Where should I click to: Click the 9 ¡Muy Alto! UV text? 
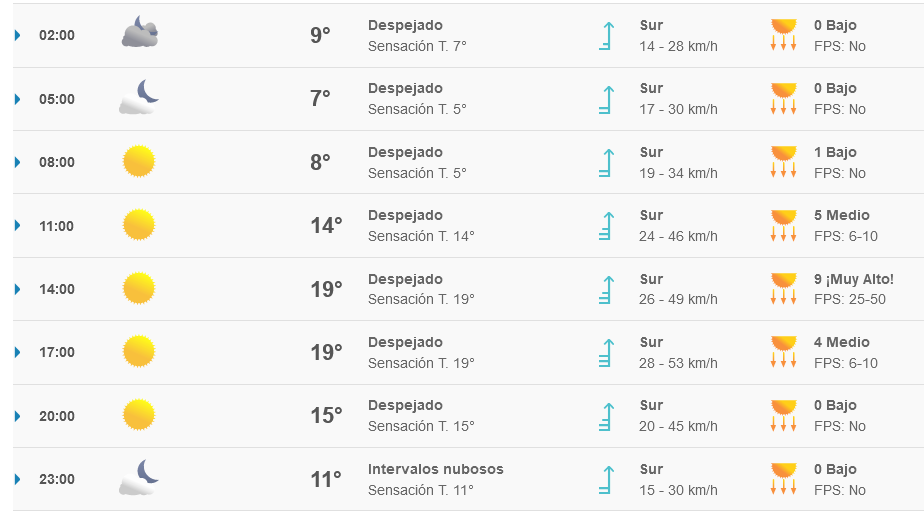[853, 279]
